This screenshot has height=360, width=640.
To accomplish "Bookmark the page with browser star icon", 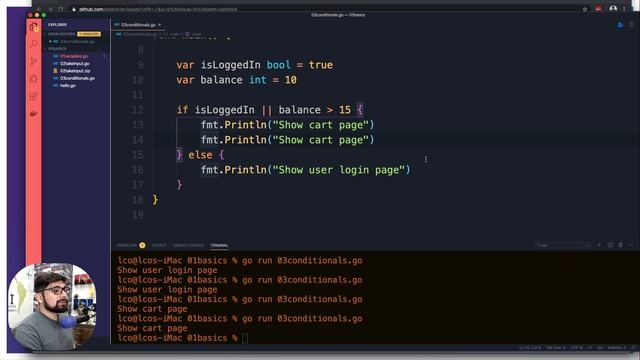I will [x=584, y=9].
